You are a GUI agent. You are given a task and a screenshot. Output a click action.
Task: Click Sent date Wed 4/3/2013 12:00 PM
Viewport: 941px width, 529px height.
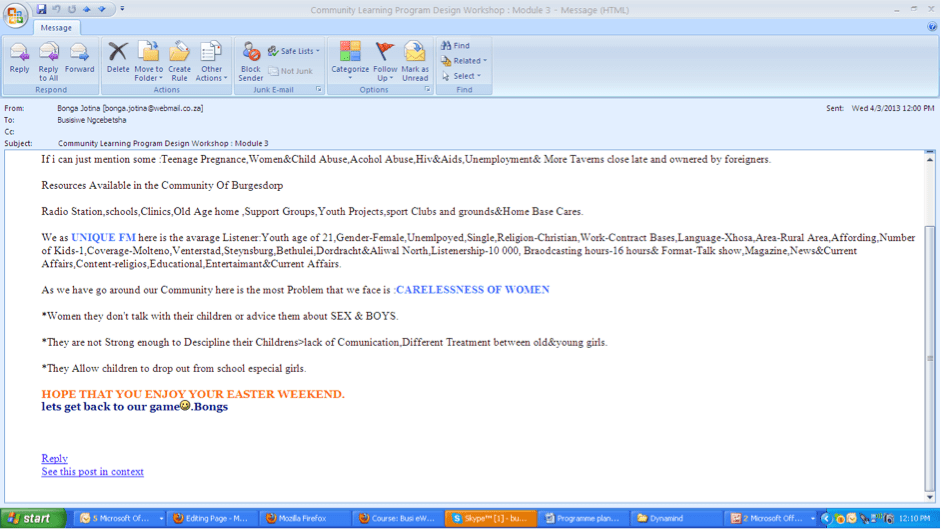pyautogui.click(x=892, y=108)
